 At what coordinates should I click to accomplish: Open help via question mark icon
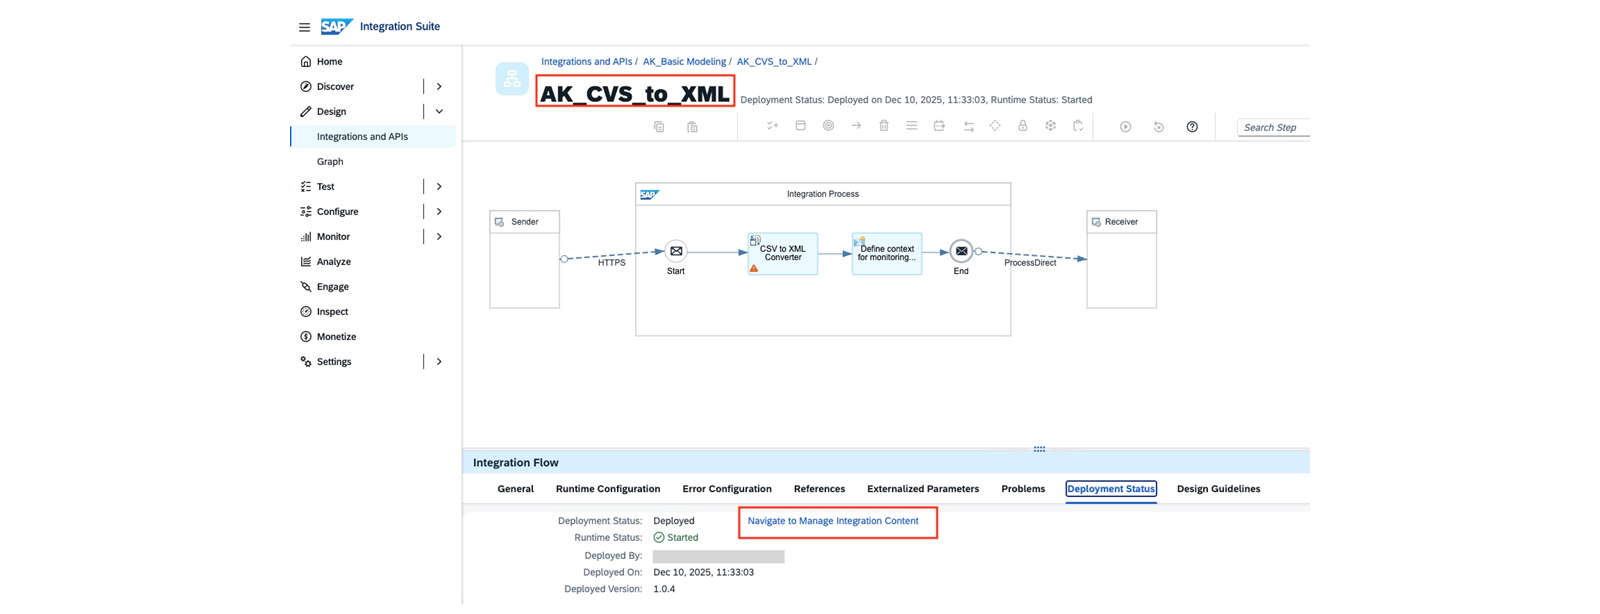(1192, 127)
